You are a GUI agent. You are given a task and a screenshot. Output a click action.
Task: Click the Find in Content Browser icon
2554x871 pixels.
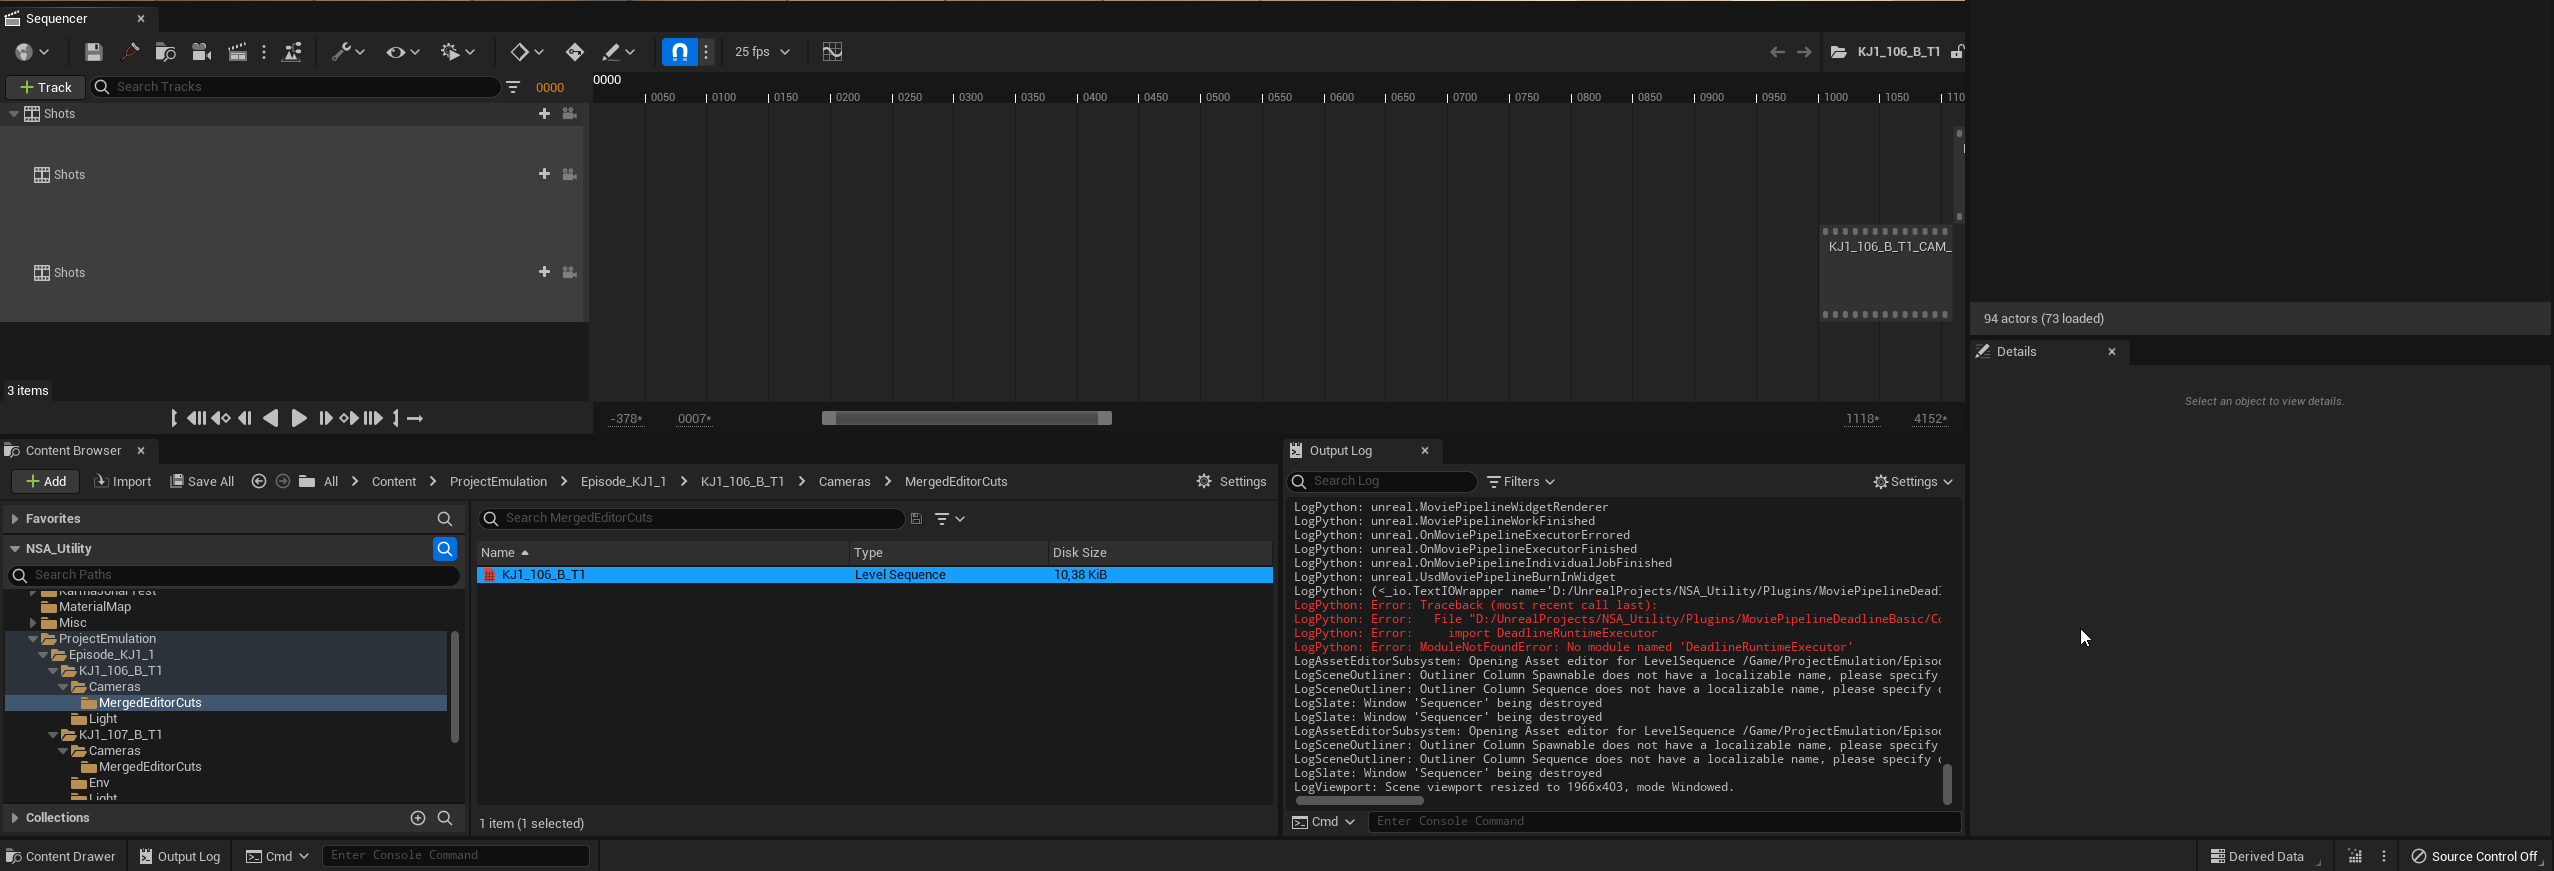point(166,52)
